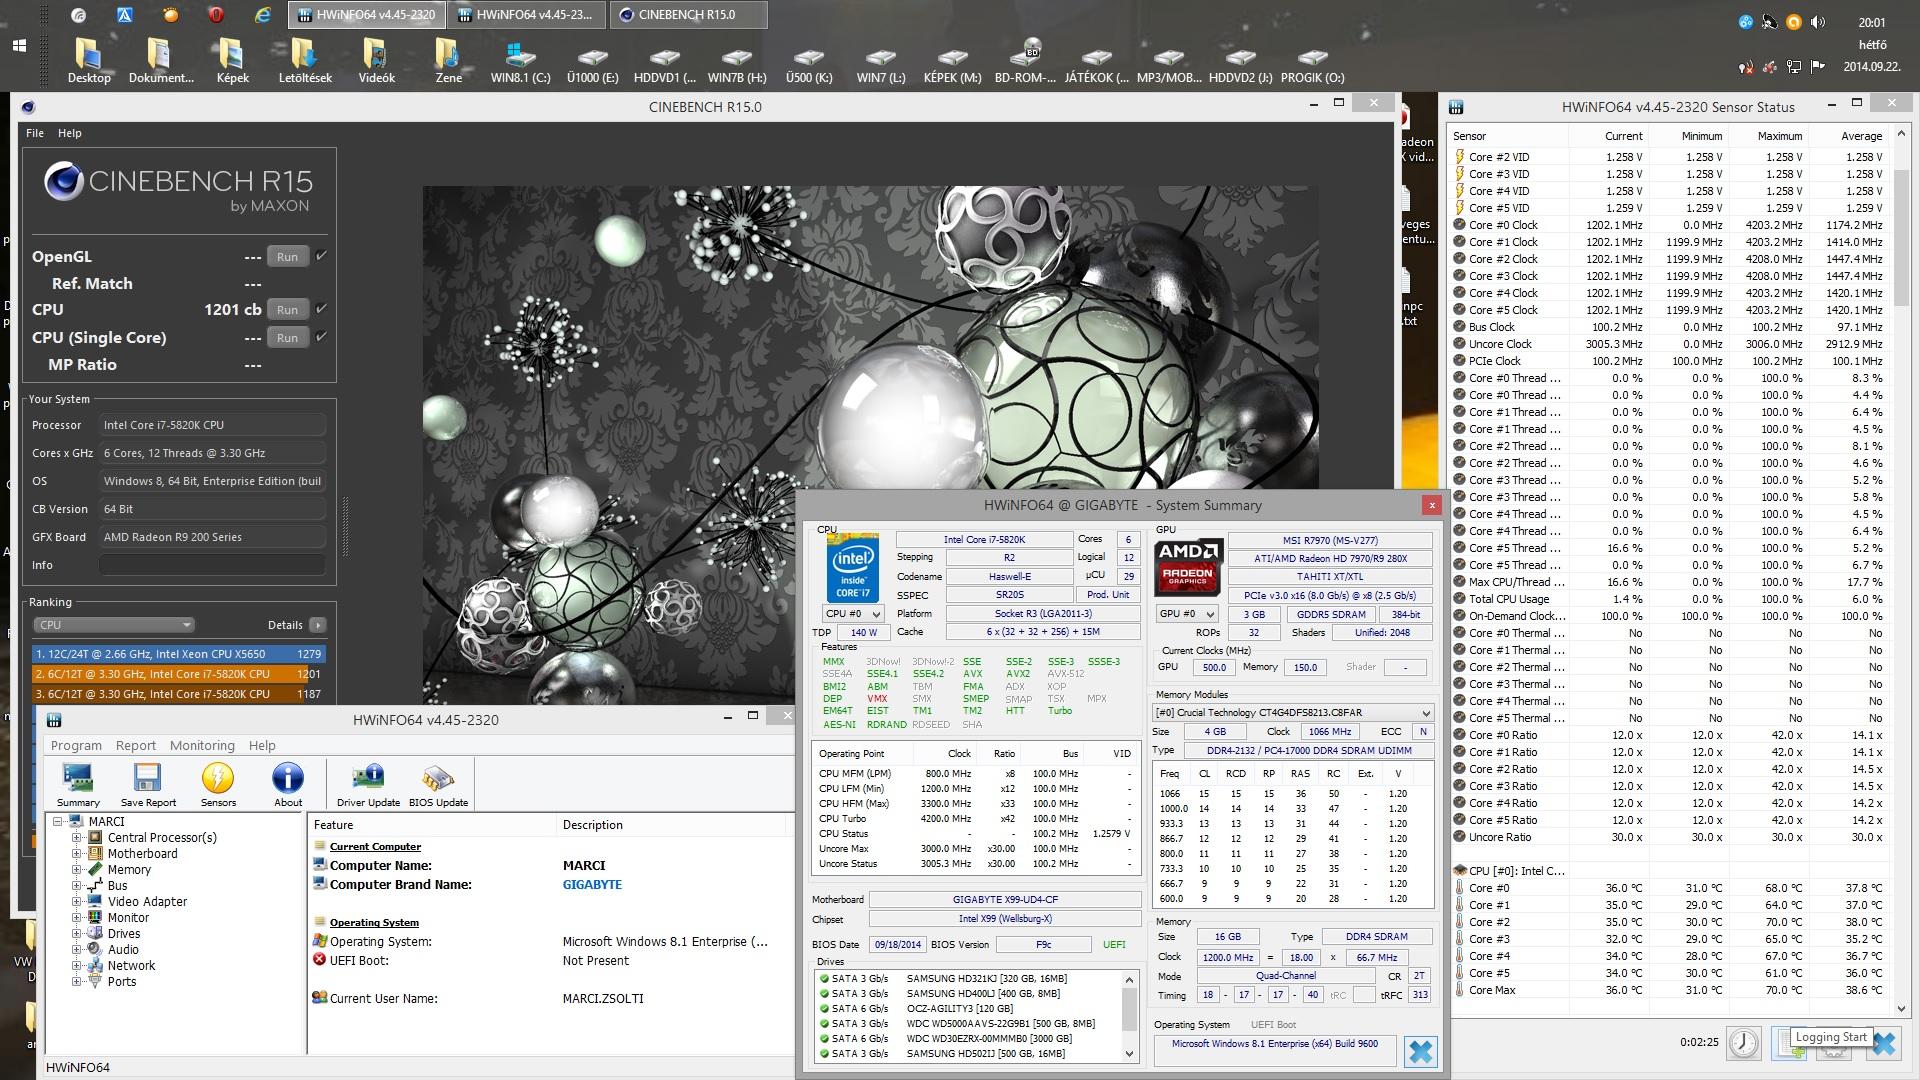
Task: Click the AMD Radeon Graphics logo
Action: [1188, 567]
